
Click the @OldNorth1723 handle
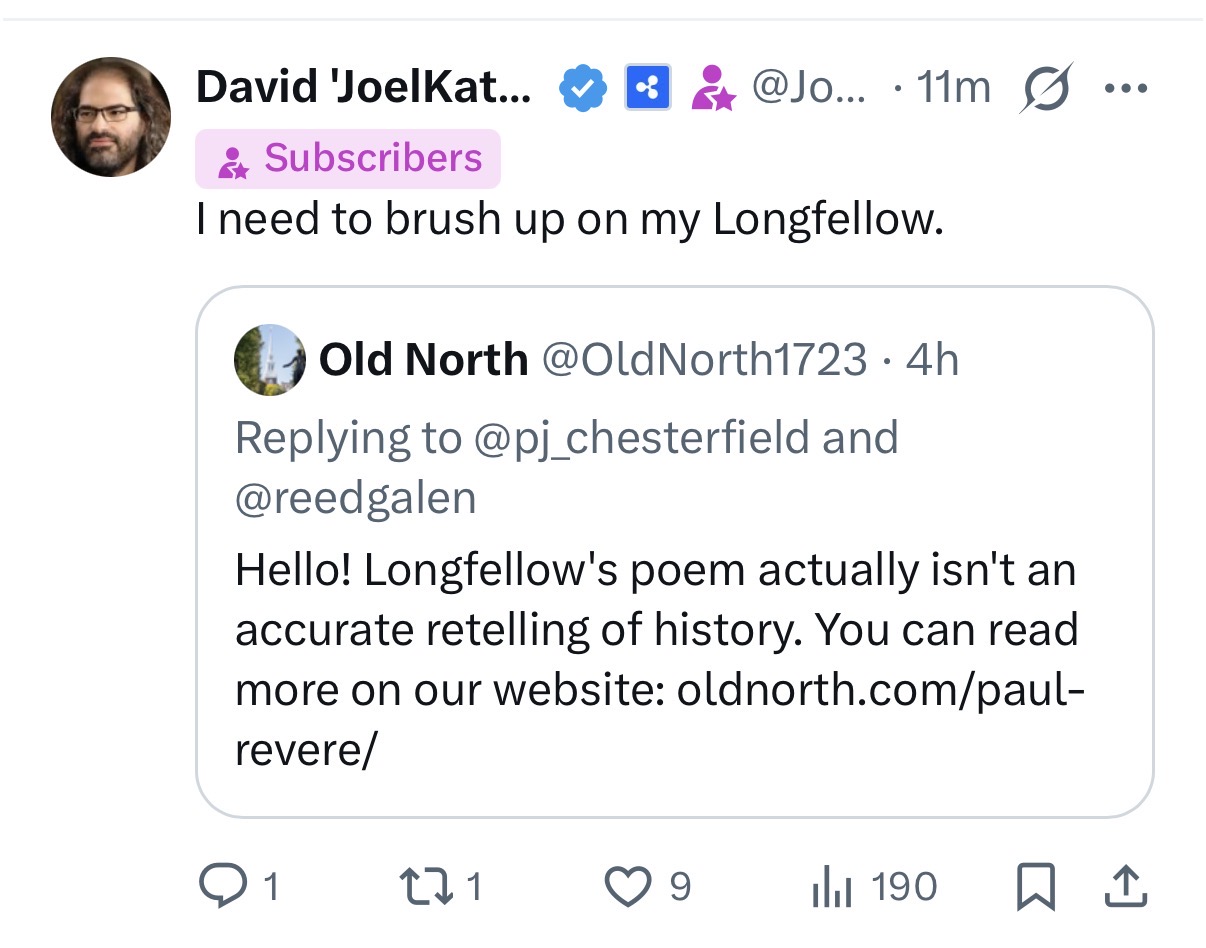[704, 360]
